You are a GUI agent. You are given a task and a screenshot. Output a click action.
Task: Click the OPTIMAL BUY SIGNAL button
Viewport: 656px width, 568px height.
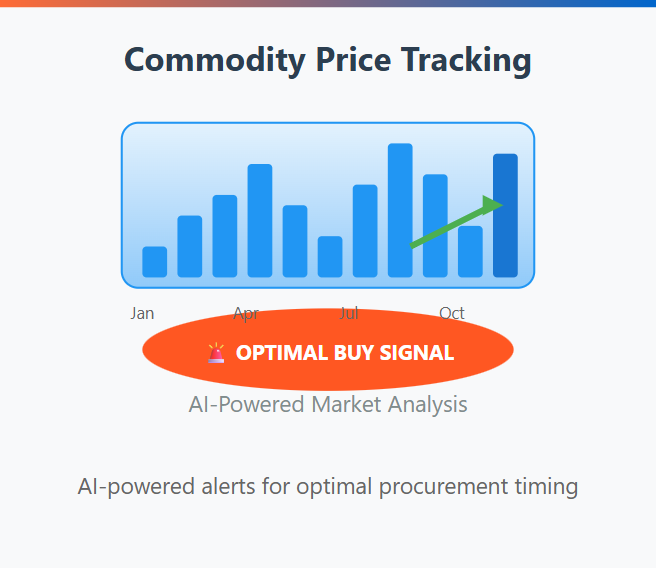point(328,350)
